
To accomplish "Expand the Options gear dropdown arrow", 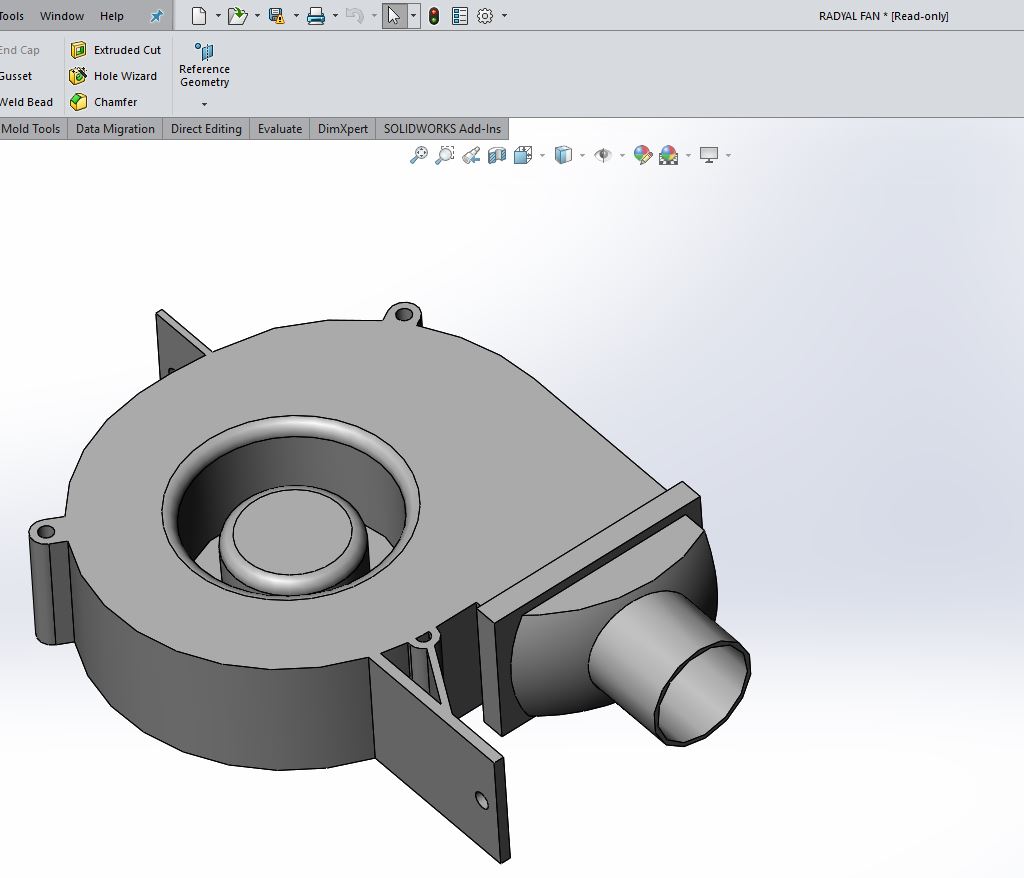I will 504,16.
